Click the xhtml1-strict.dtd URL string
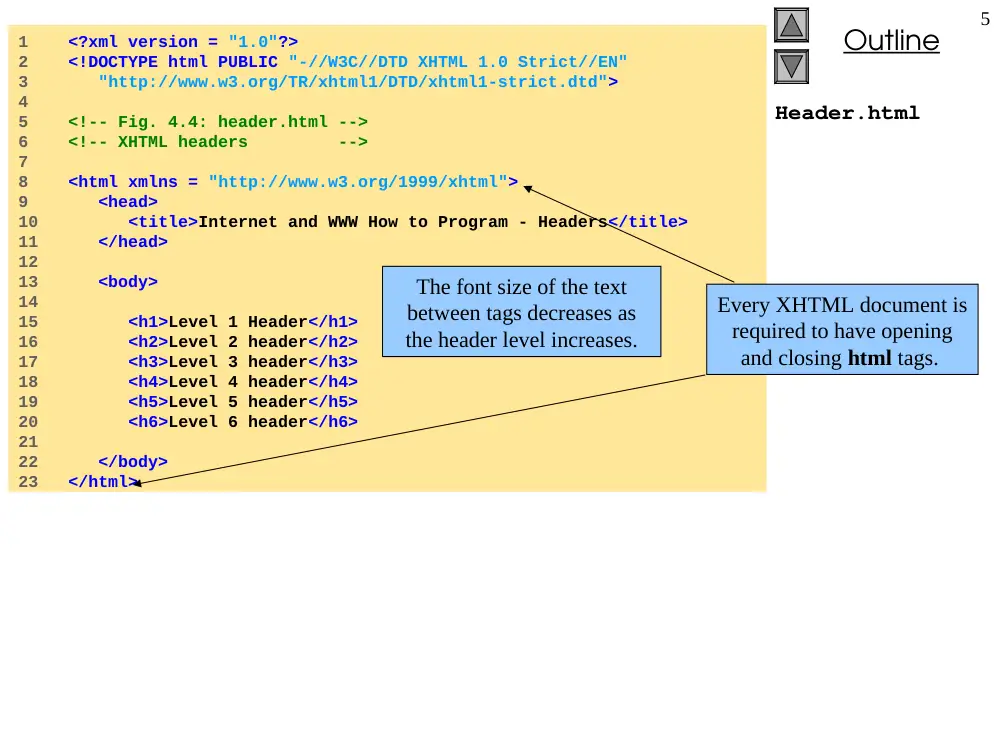This screenshot has height=750, width=1000. pyautogui.click(x=358, y=82)
